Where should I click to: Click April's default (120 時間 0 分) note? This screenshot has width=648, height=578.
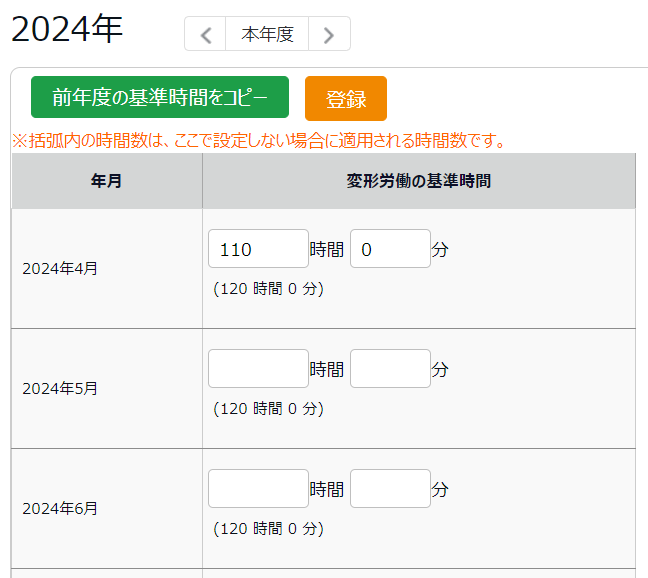click(x=268, y=289)
